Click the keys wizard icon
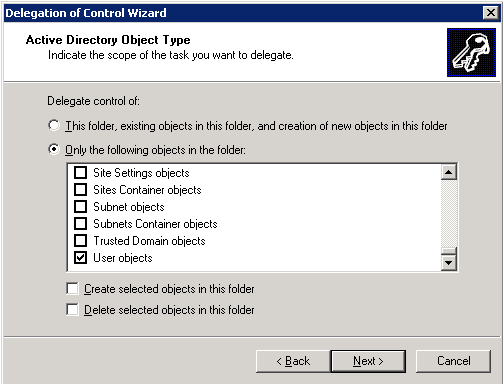504x385 pixels. (x=471, y=52)
